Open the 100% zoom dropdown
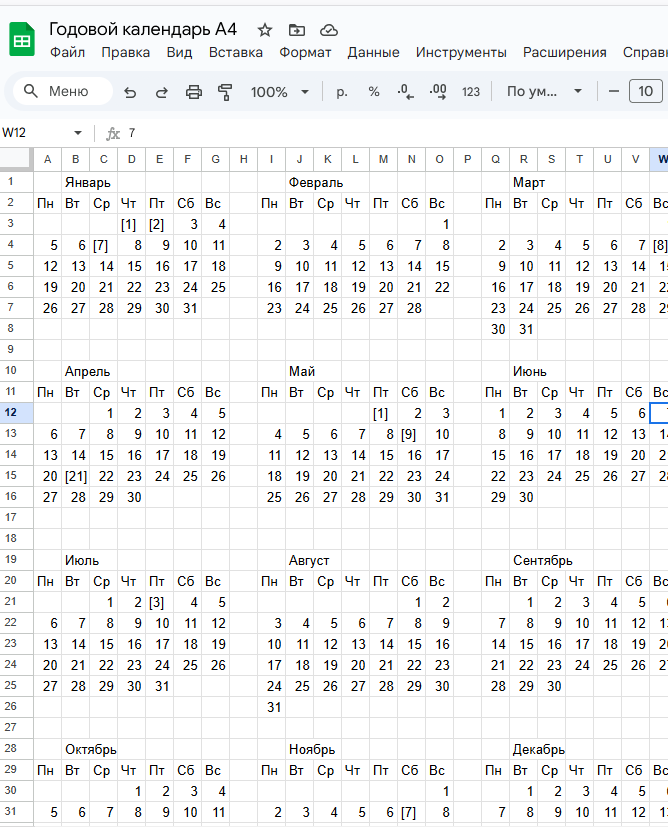Screen dimensions: 668x827 [x=279, y=92]
